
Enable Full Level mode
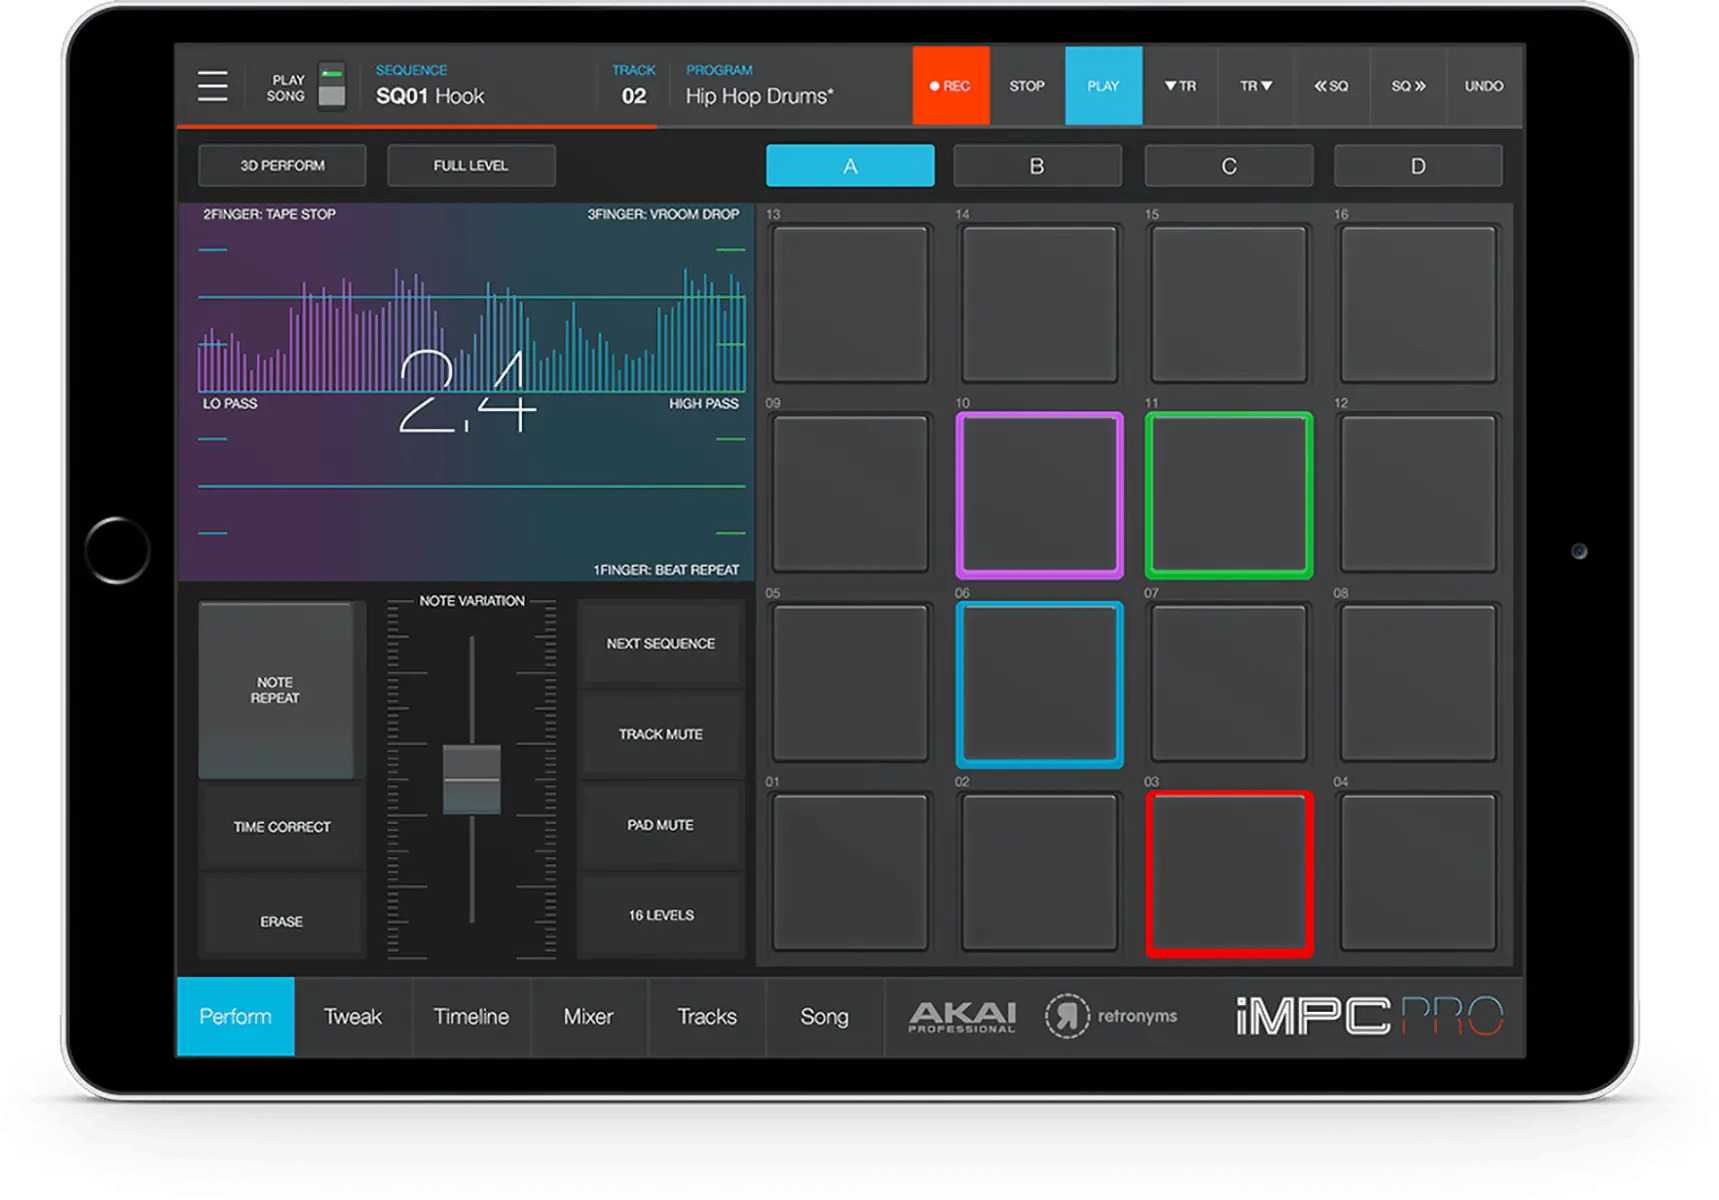coord(471,166)
